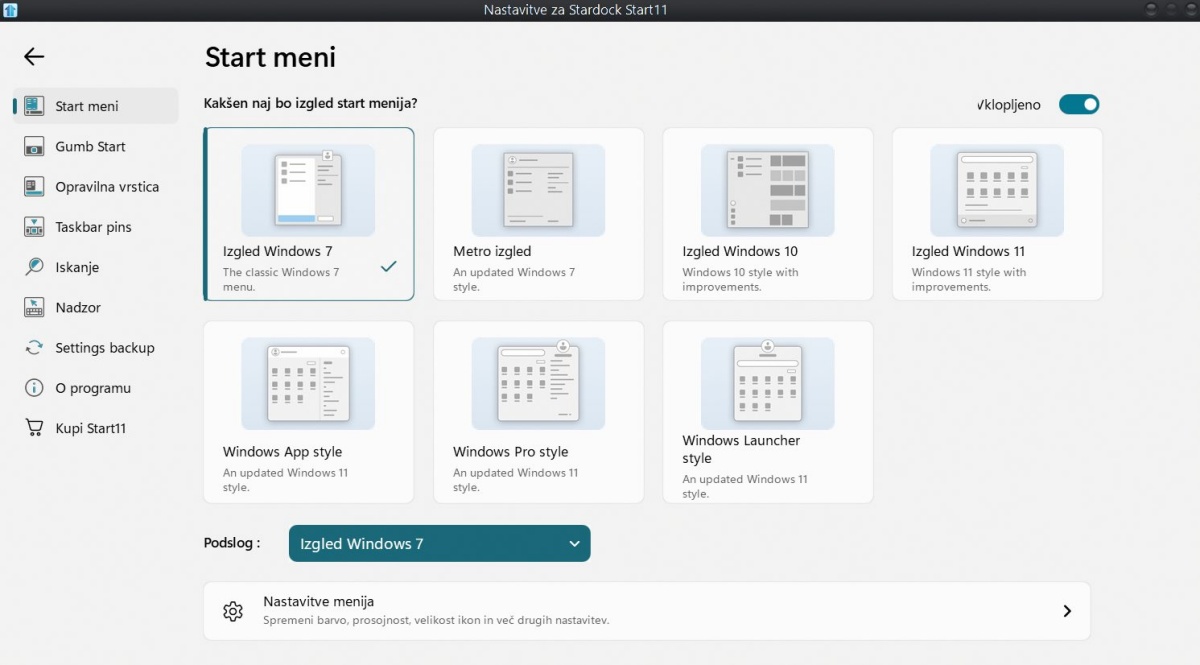The image size is (1200, 665).
Task: Open the Gumb Start settings page
Action: pos(96,146)
